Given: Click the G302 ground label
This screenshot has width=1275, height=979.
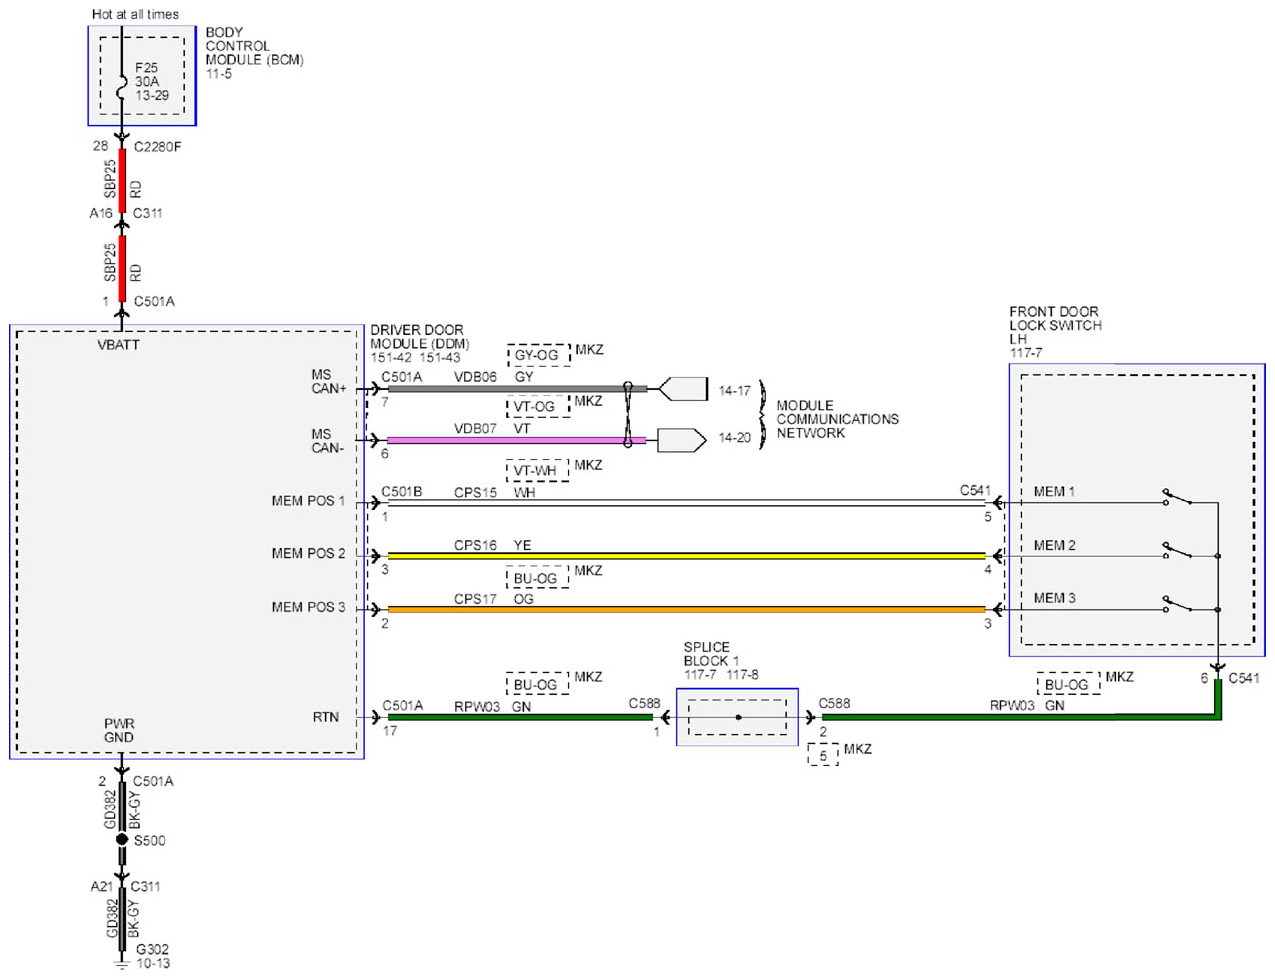Looking at the screenshot, I should [x=152, y=949].
